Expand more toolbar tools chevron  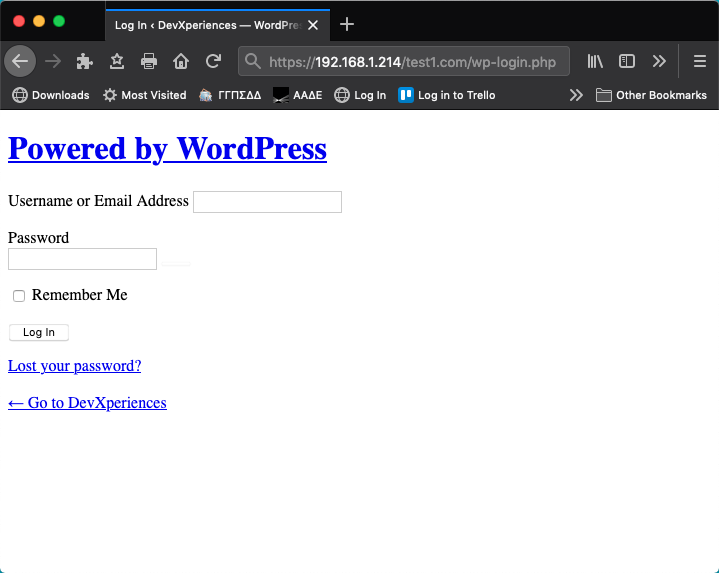659,61
